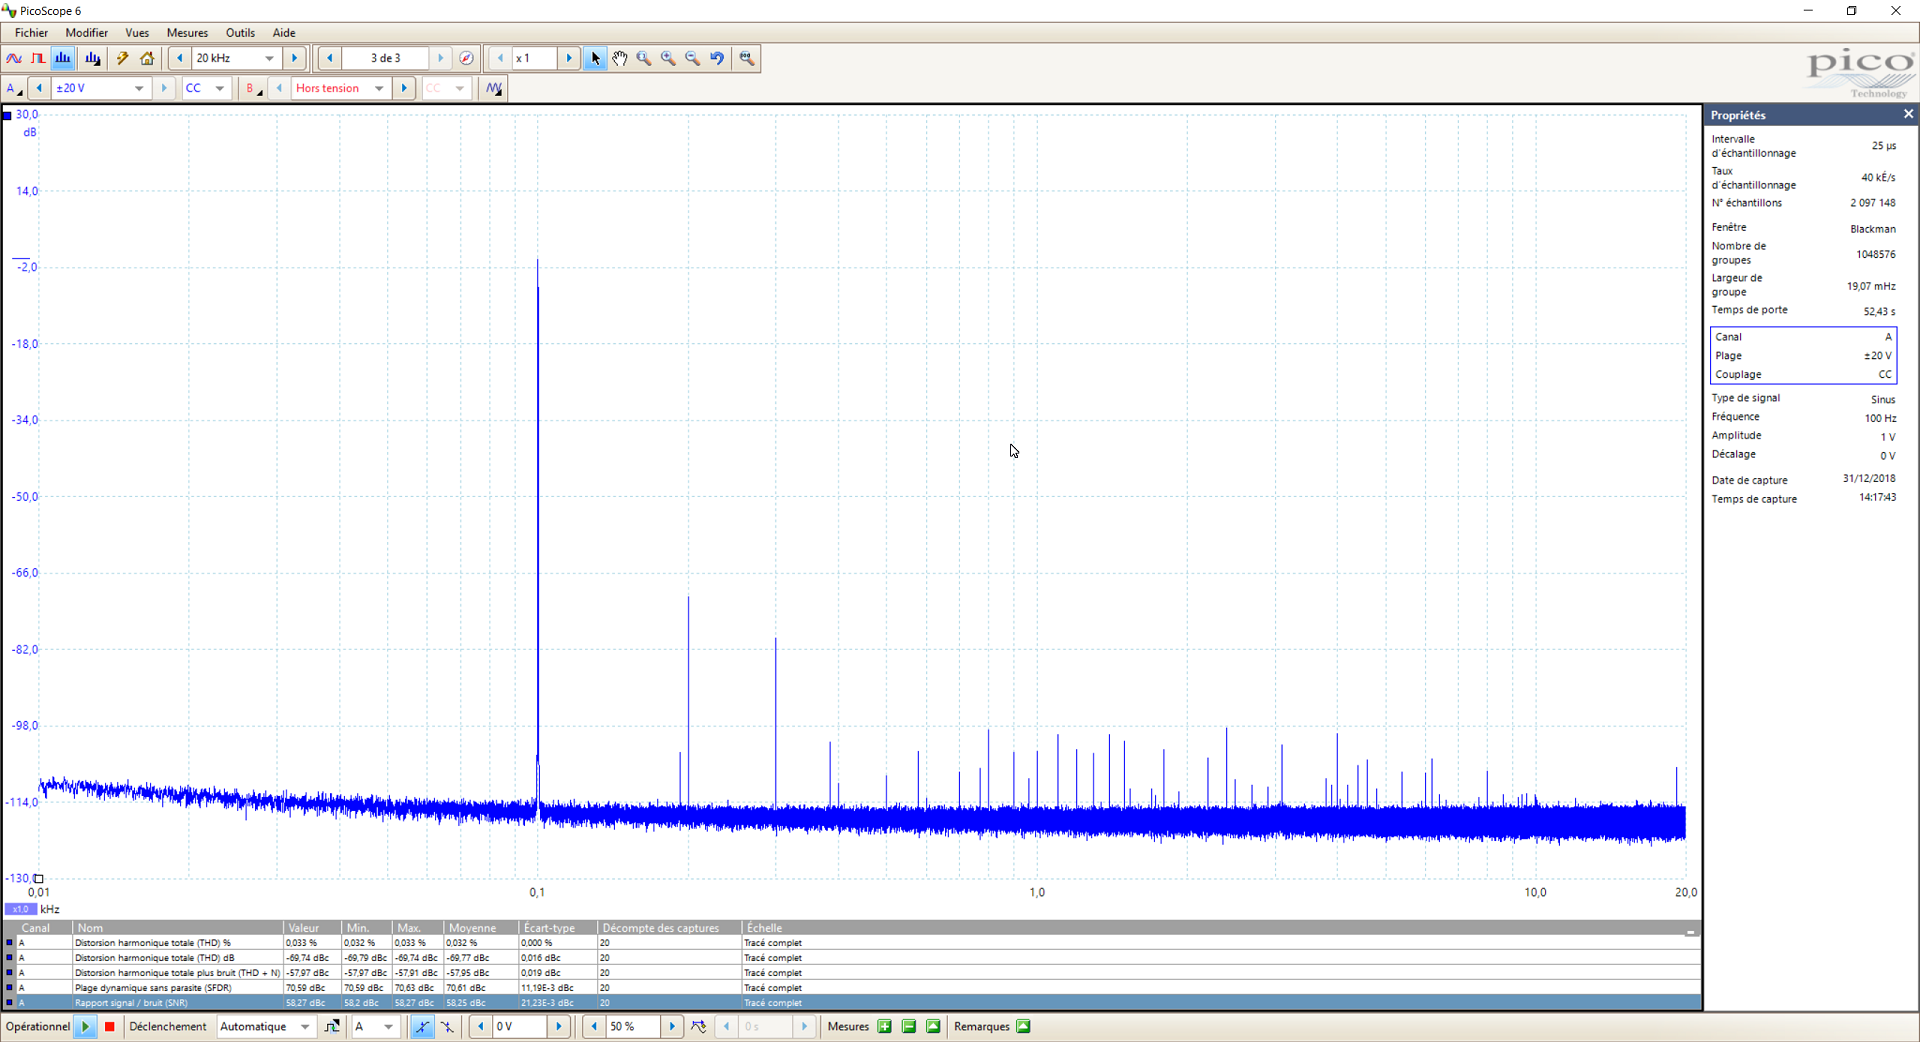Add measurement with green plus icon

(x=884, y=1026)
